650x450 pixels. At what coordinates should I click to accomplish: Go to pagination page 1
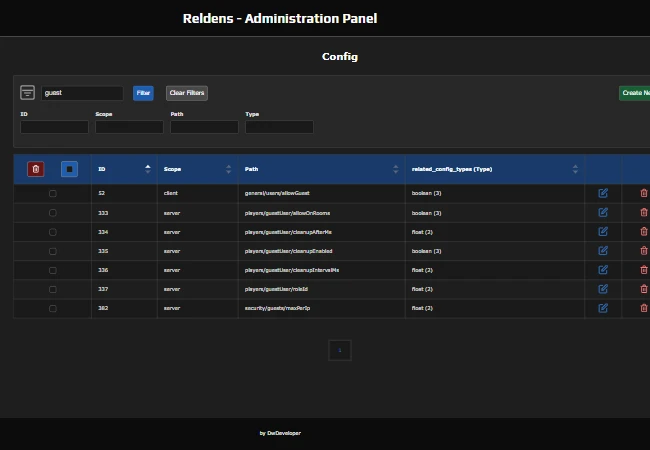point(340,351)
